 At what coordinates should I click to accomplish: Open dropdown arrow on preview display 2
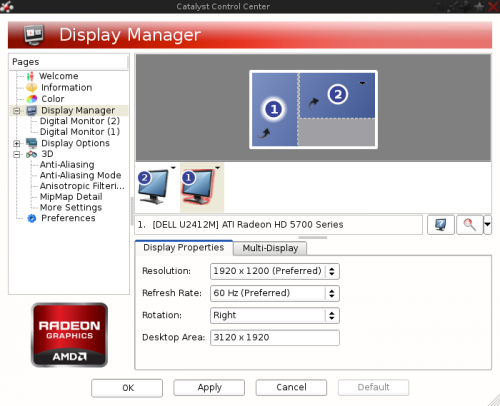363,83
